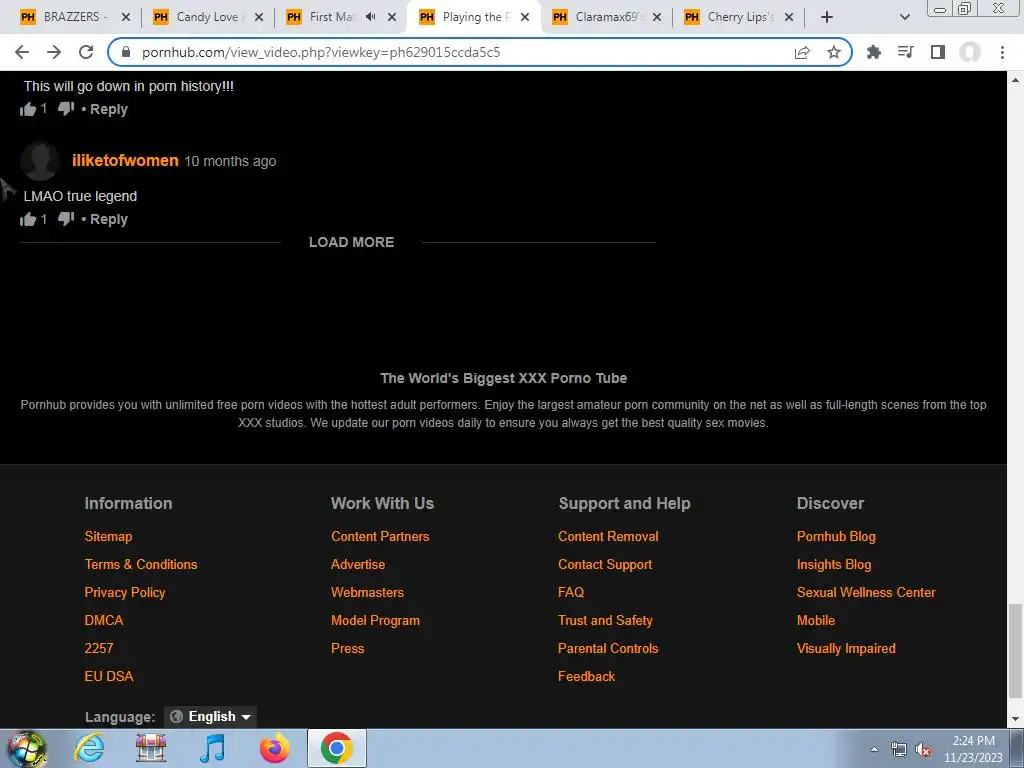This screenshot has width=1024, height=768.
Task: Select the Chrome taskbar button
Action: point(336,748)
